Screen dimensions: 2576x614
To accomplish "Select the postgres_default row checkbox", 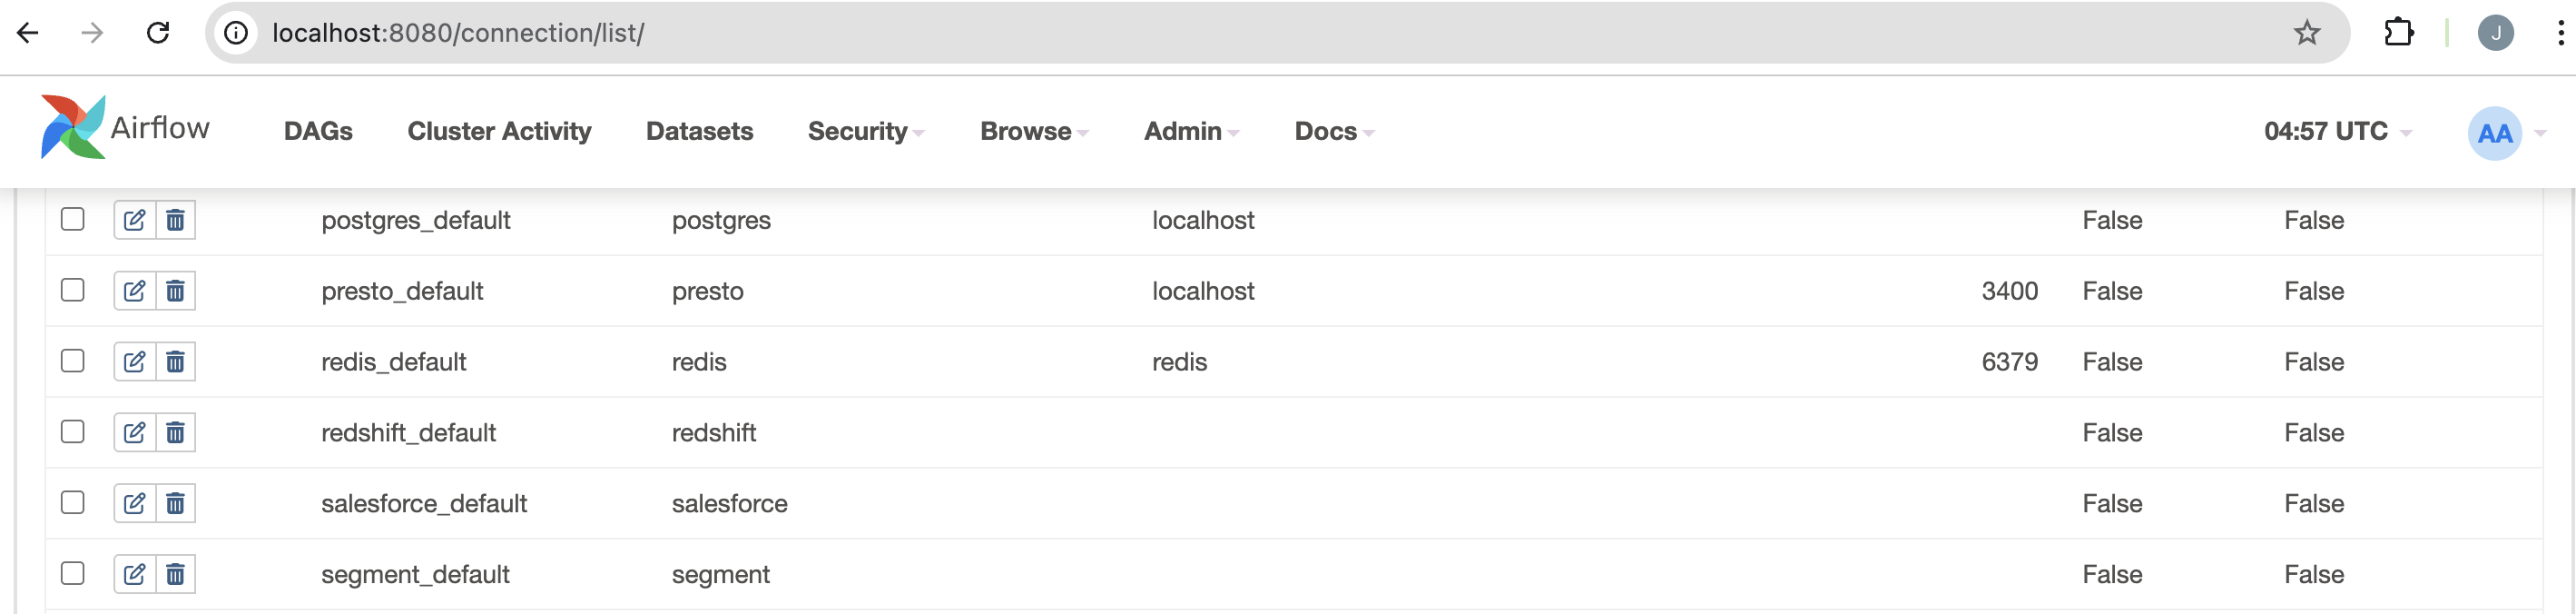I will point(73,219).
